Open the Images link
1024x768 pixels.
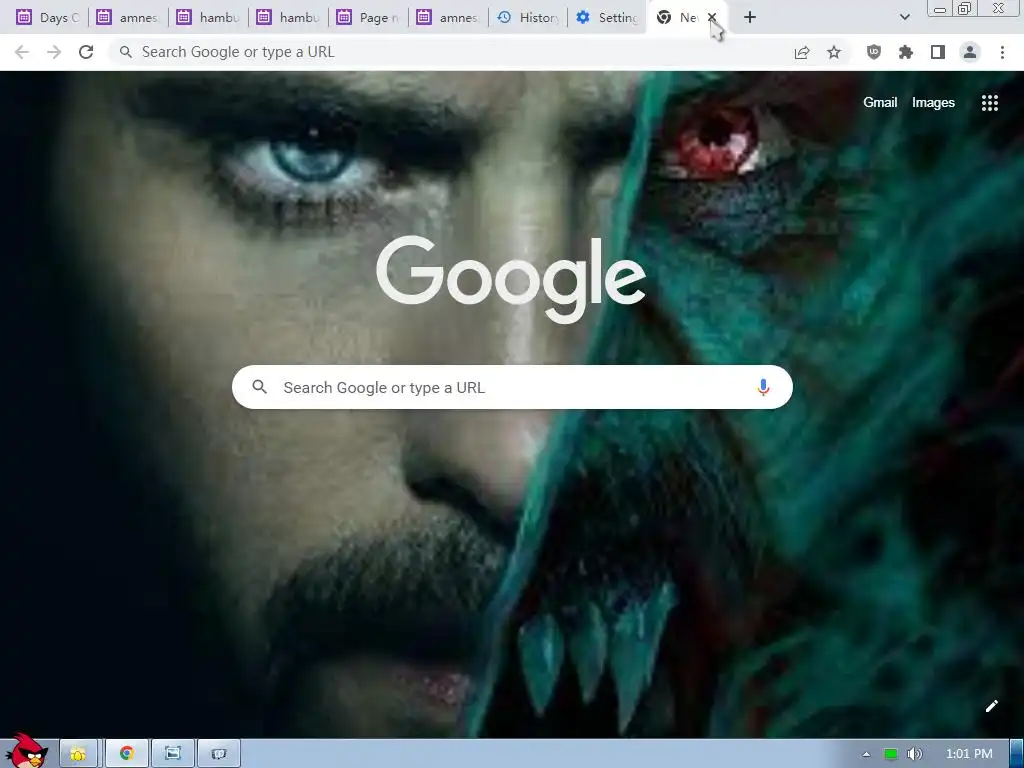(933, 103)
